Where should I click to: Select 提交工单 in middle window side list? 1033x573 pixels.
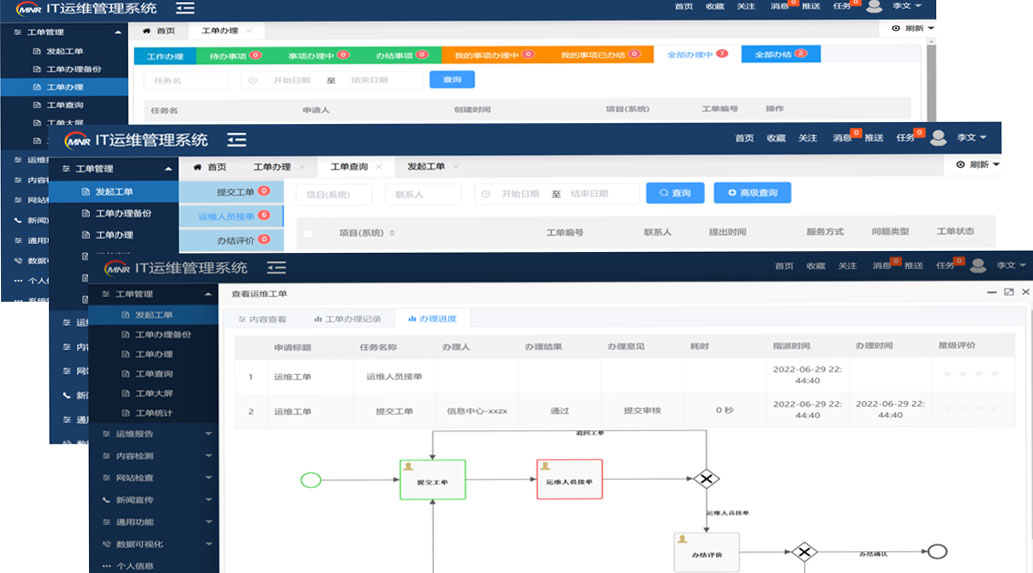[x=231, y=192]
